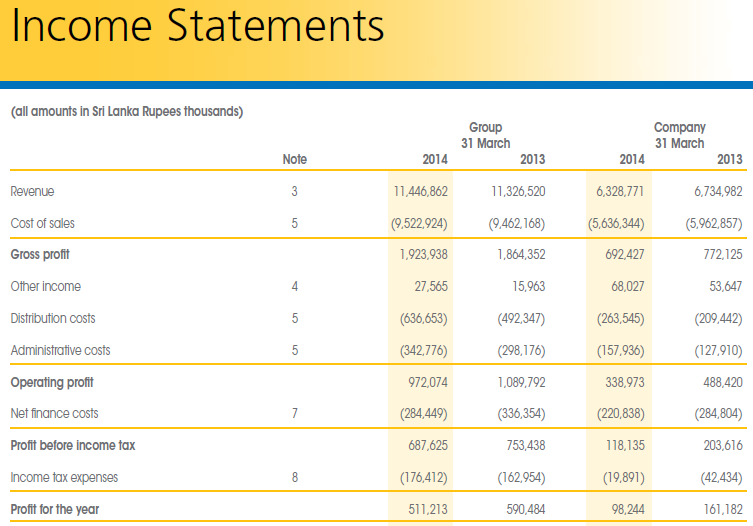Image resolution: width=753 pixels, height=526 pixels.
Task: Click the Operating profit row label
Action: tap(51, 382)
